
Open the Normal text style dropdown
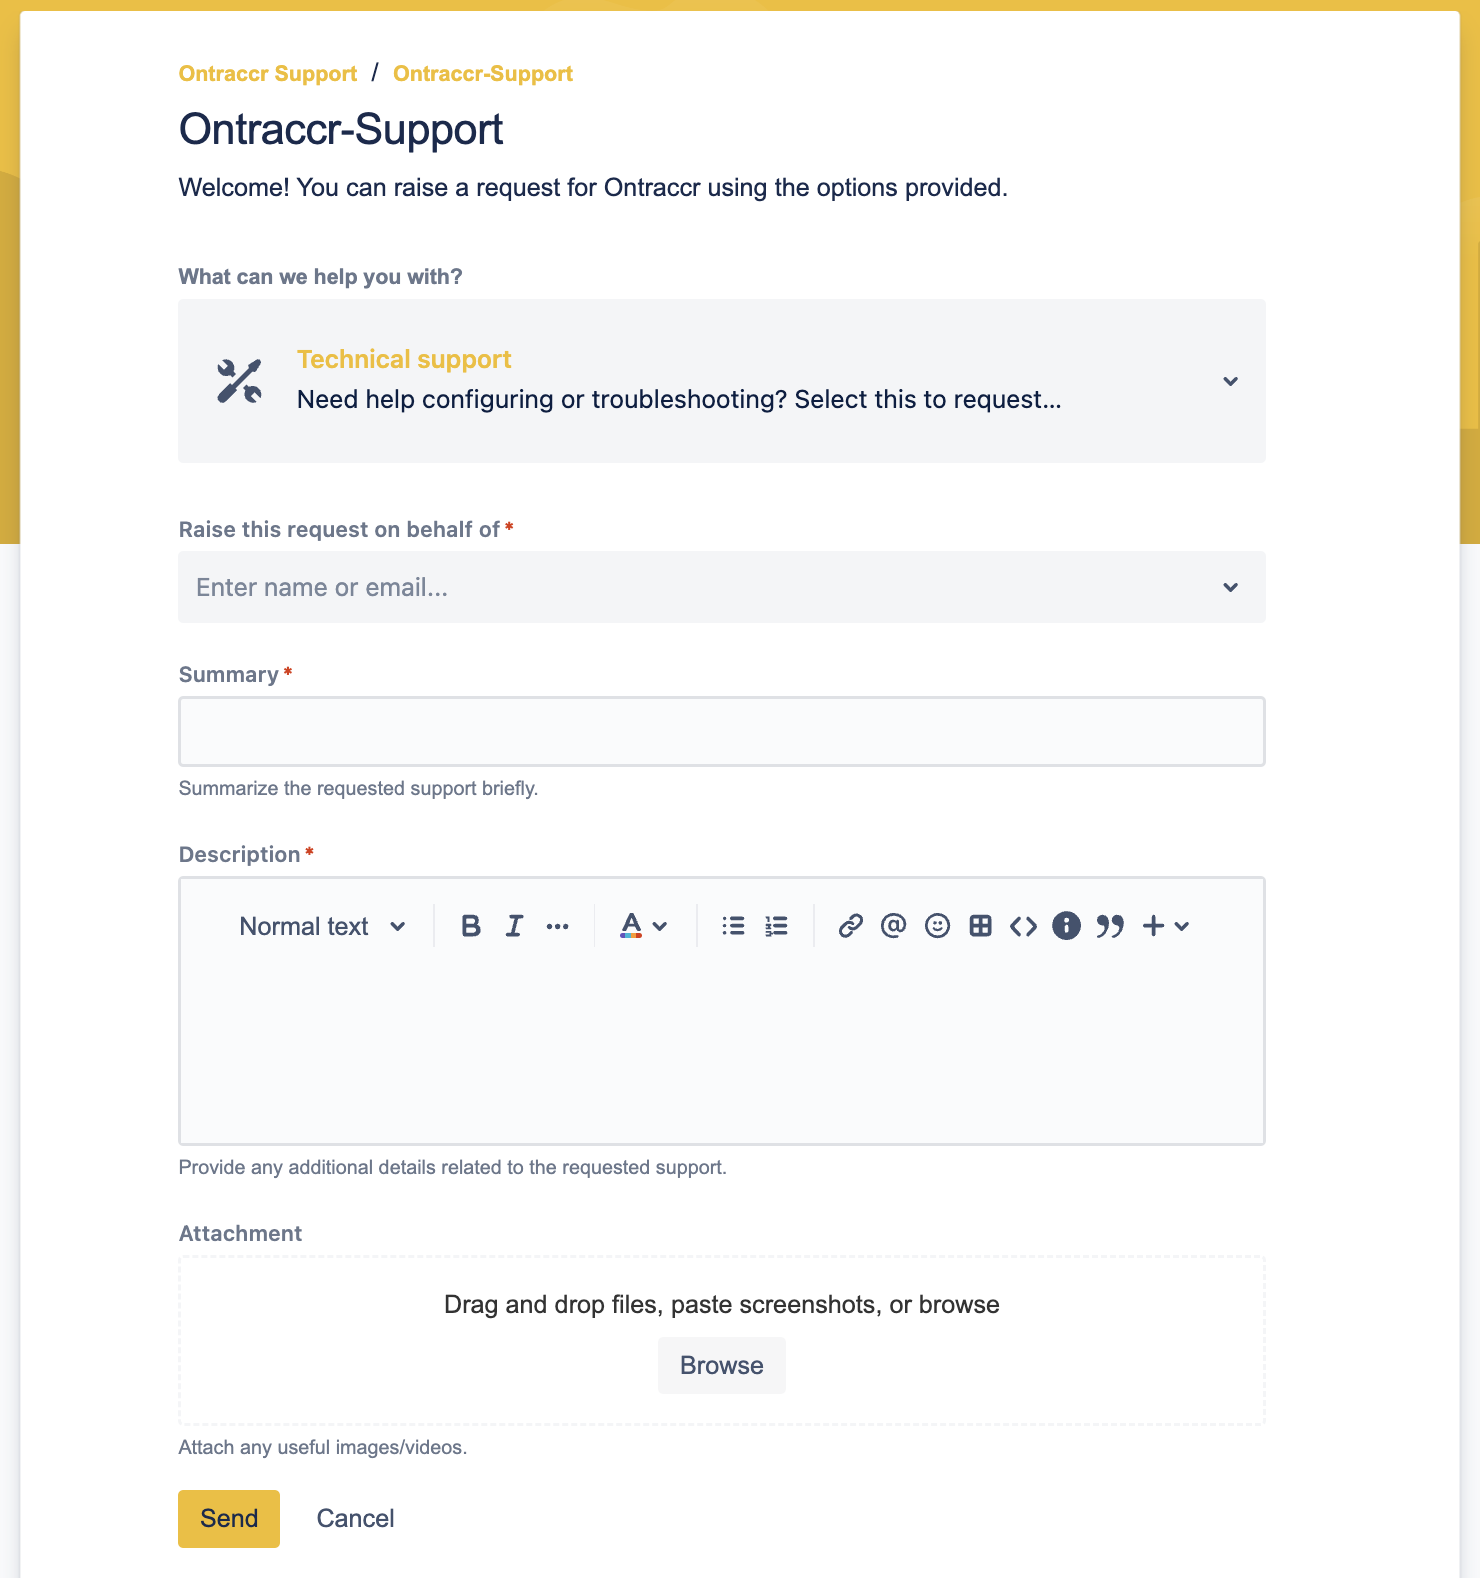point(322,926)
